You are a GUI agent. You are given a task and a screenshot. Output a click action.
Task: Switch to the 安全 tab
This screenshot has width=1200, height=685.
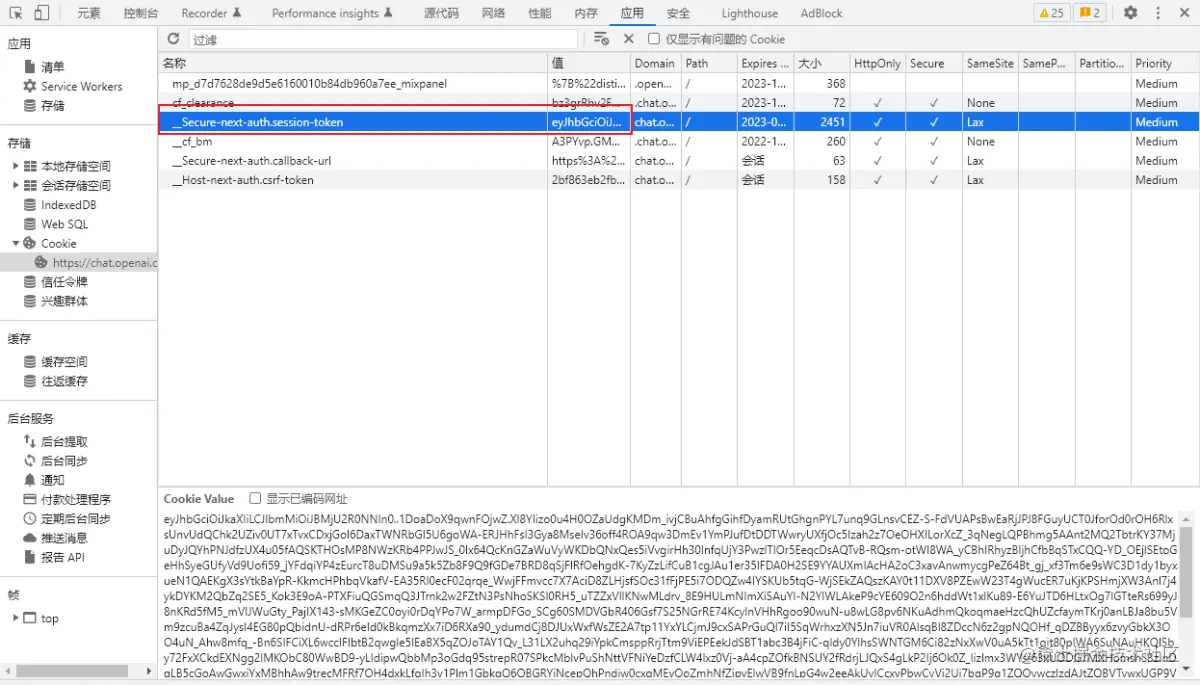point(678,13)
